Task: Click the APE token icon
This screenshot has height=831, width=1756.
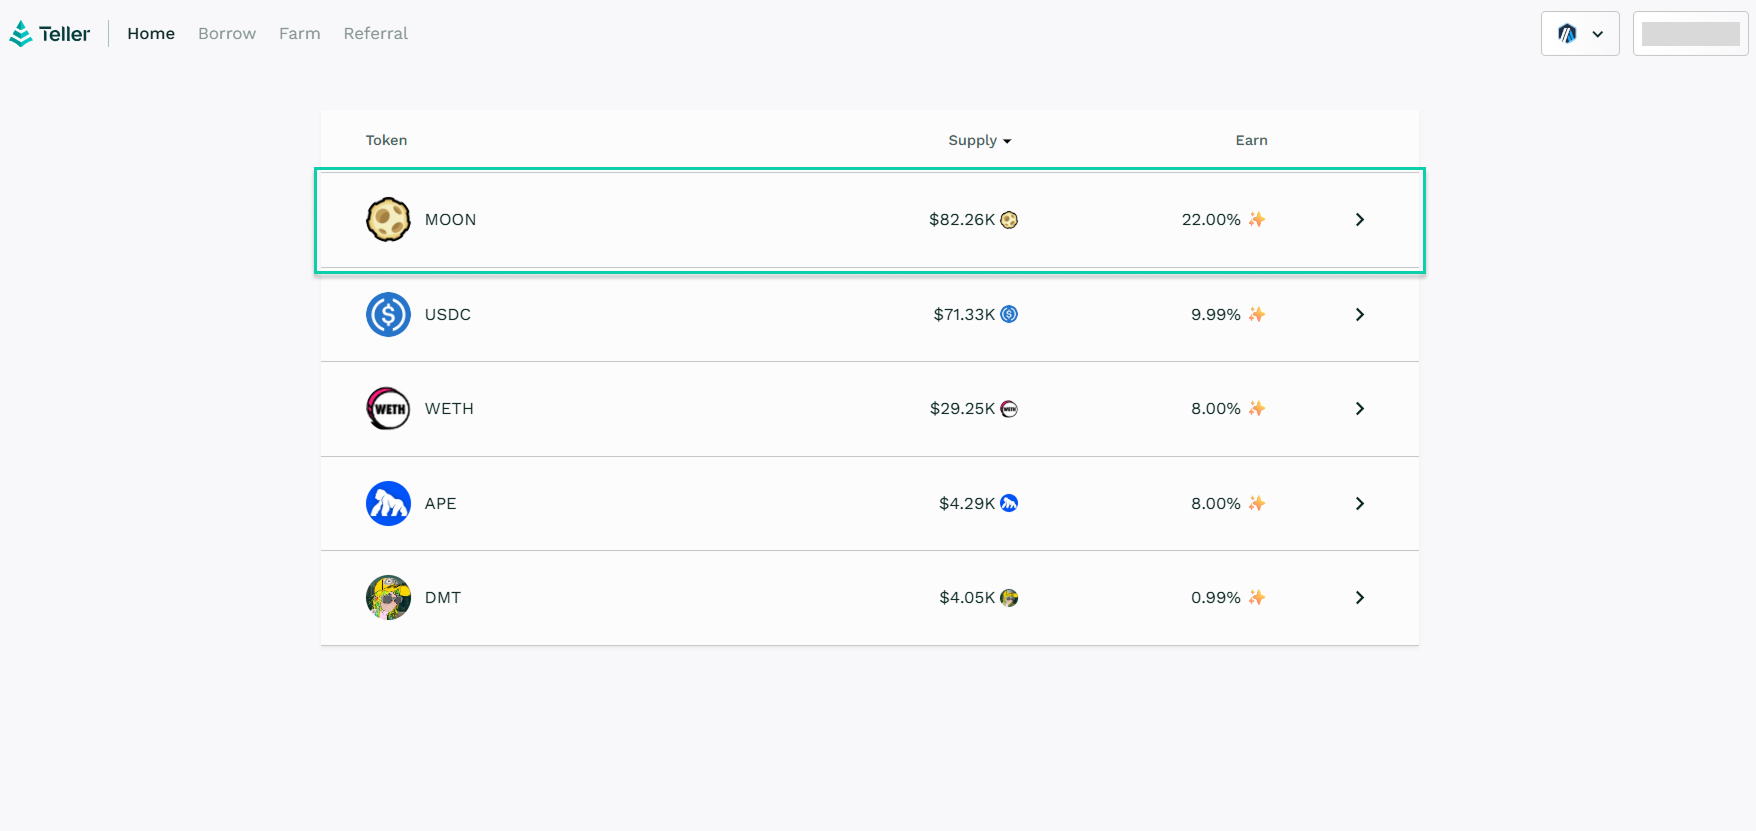Action: pos(388,504)
